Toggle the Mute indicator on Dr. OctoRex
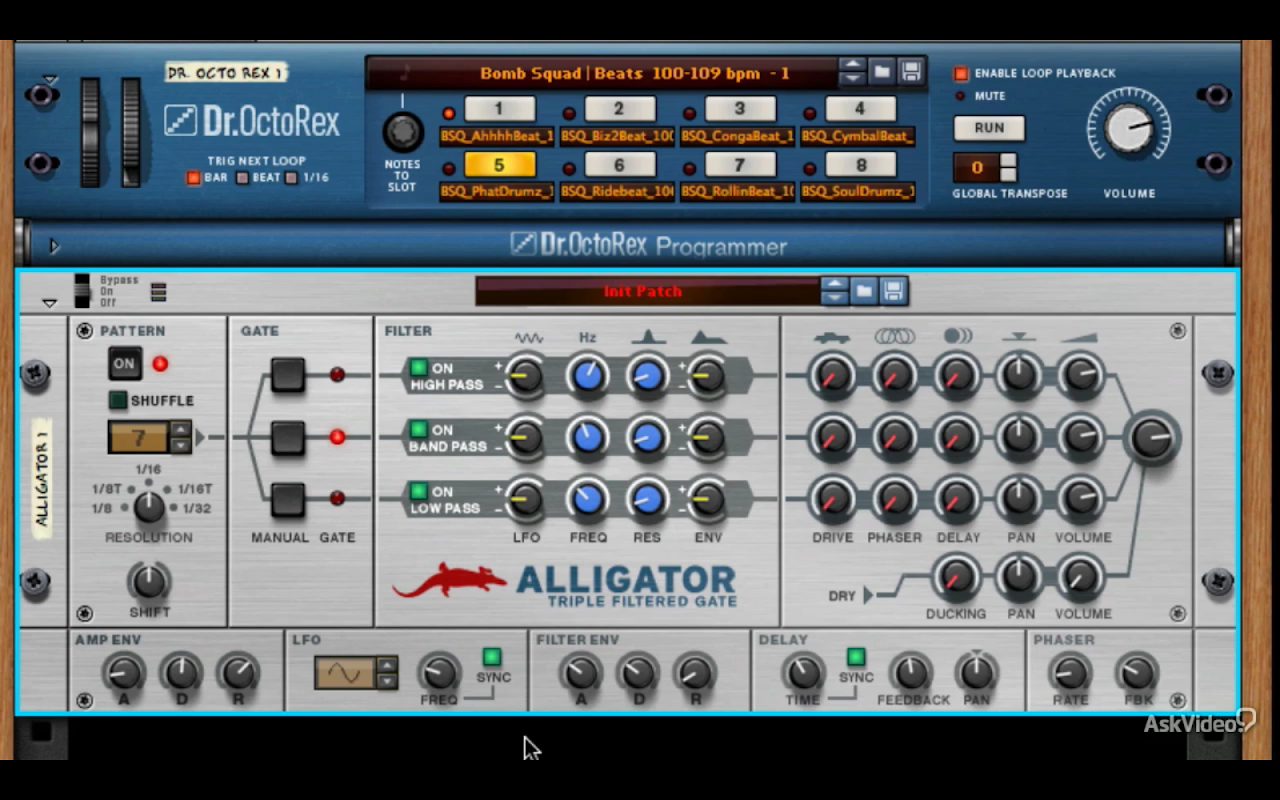 (961, 96)
